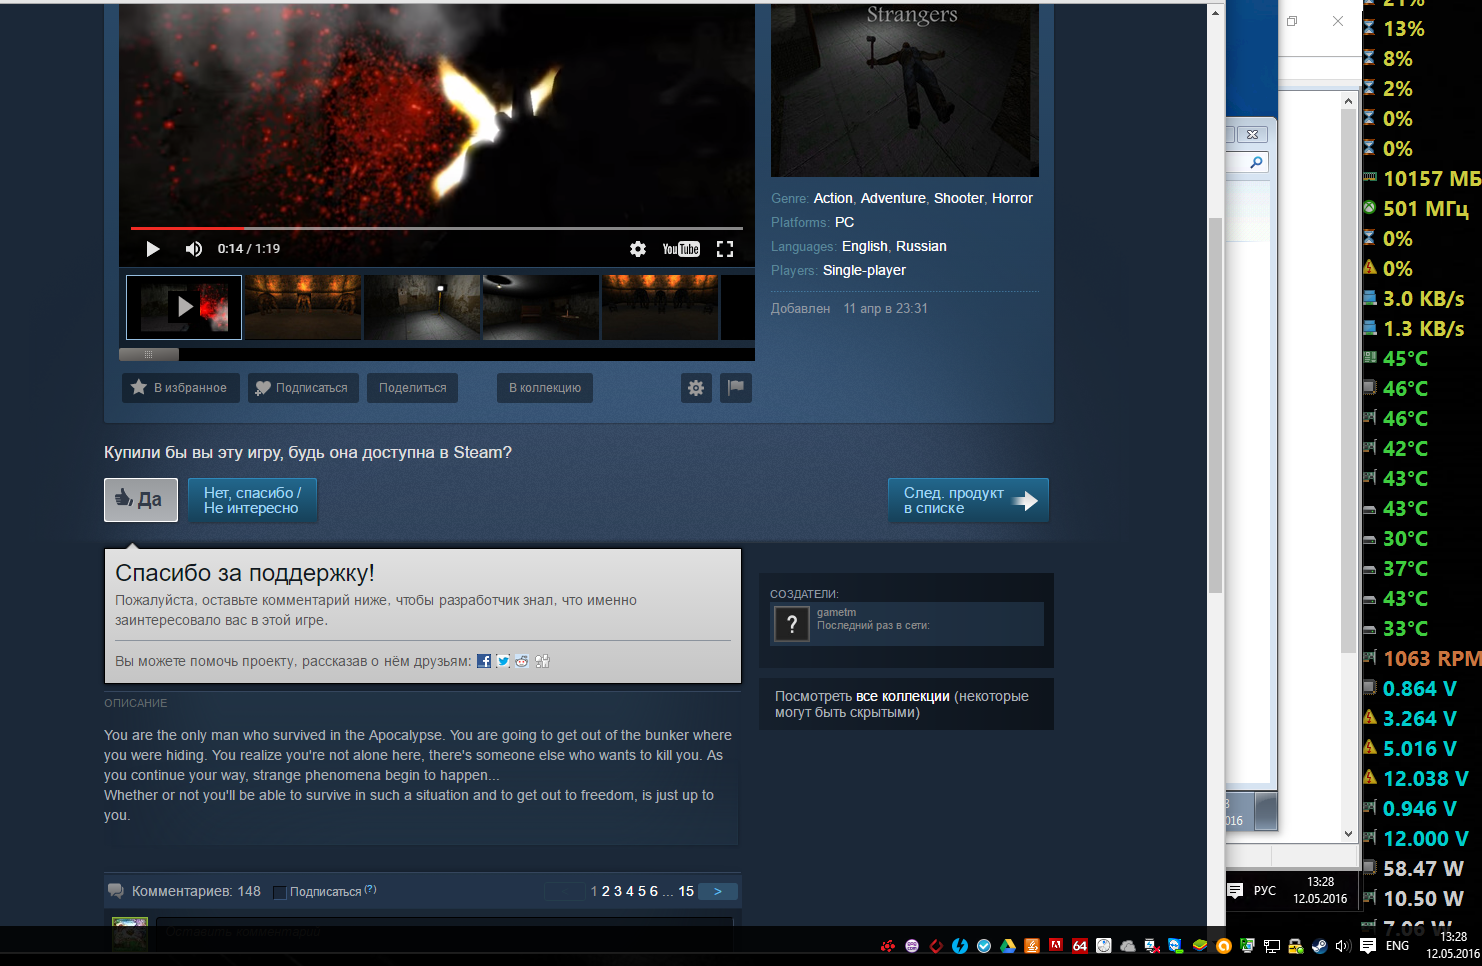The width and height of the screenshot is (1482, 966).
Task: Open the video on YouTube via logo
Action: (681, 249)
